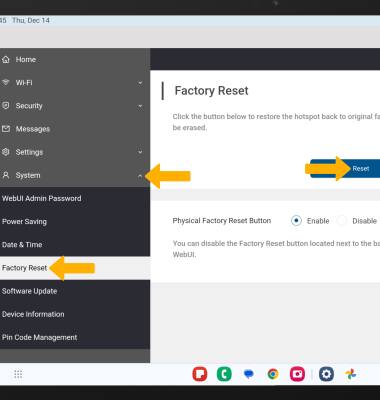Click the Wi-Fi label in the sidebar

(x=24, y=83)
